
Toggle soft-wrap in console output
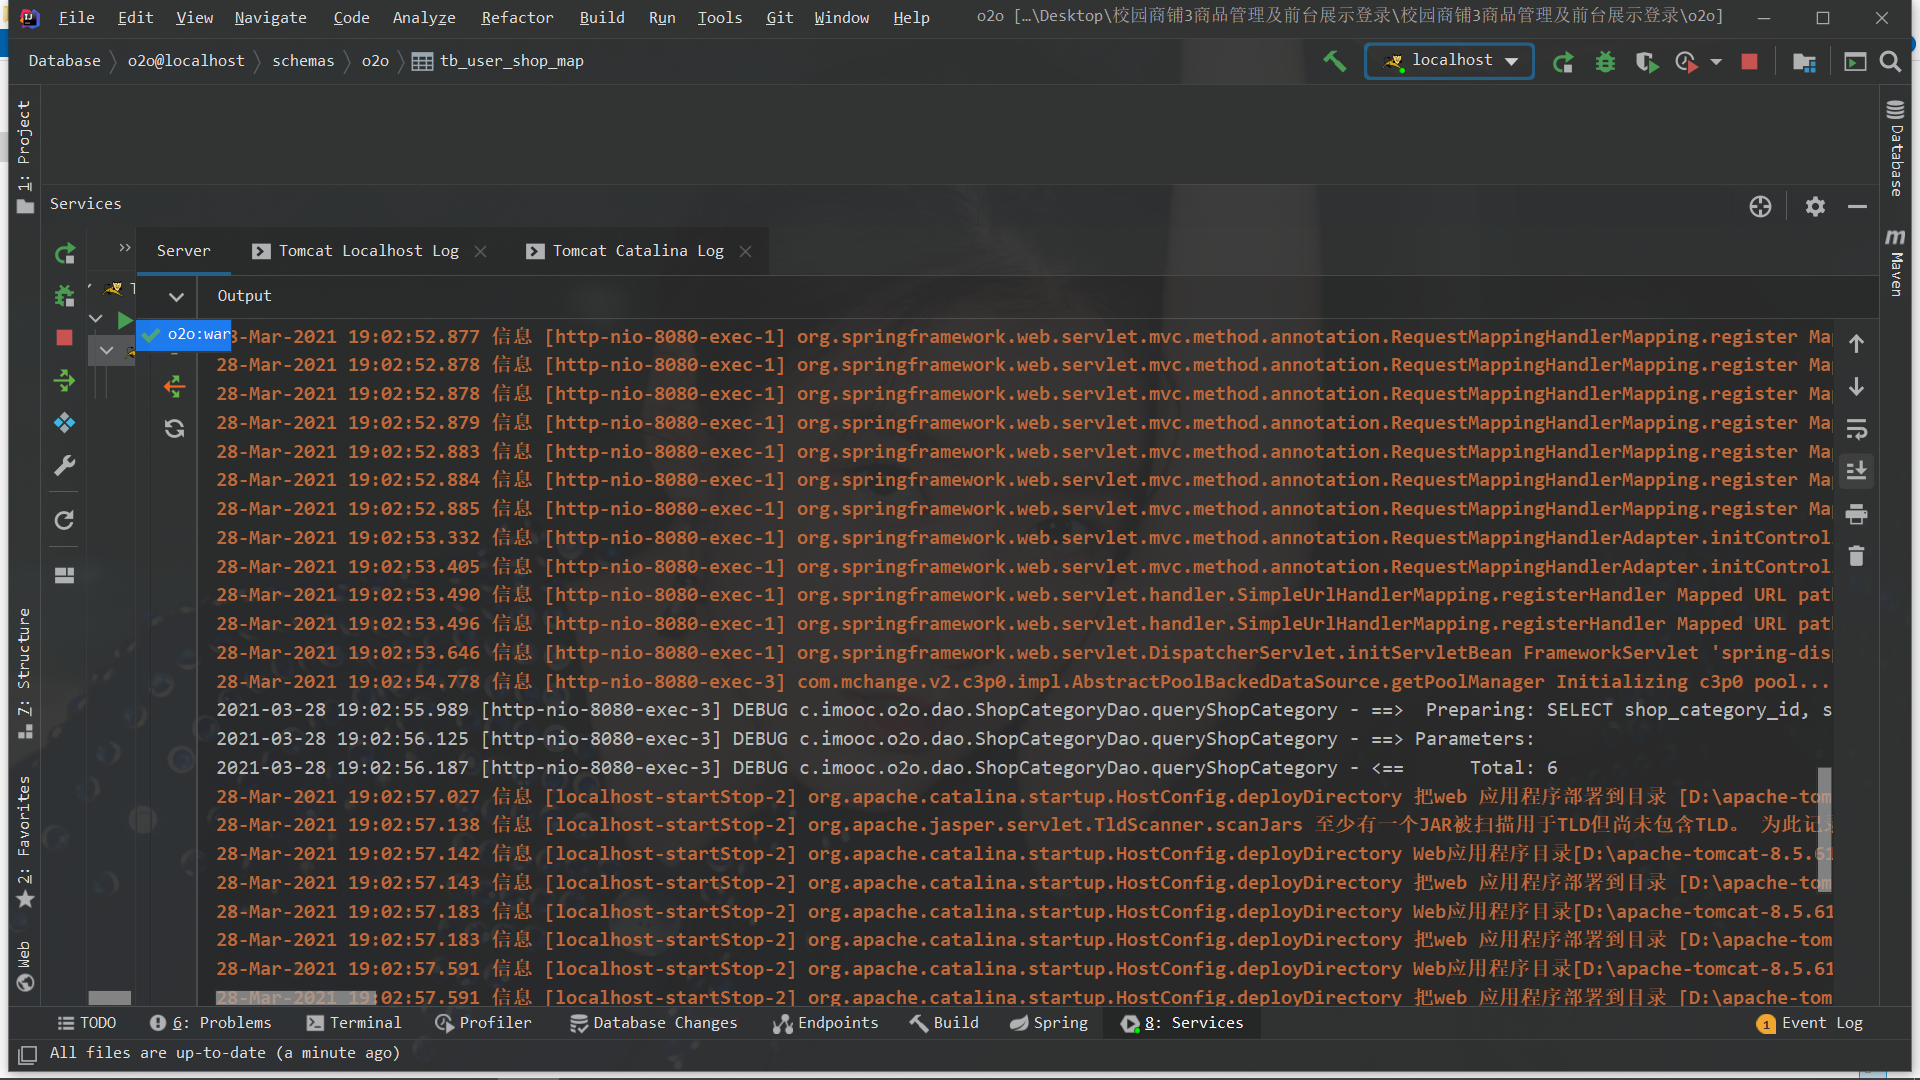pyautogui.click(x=1856, y=429)
